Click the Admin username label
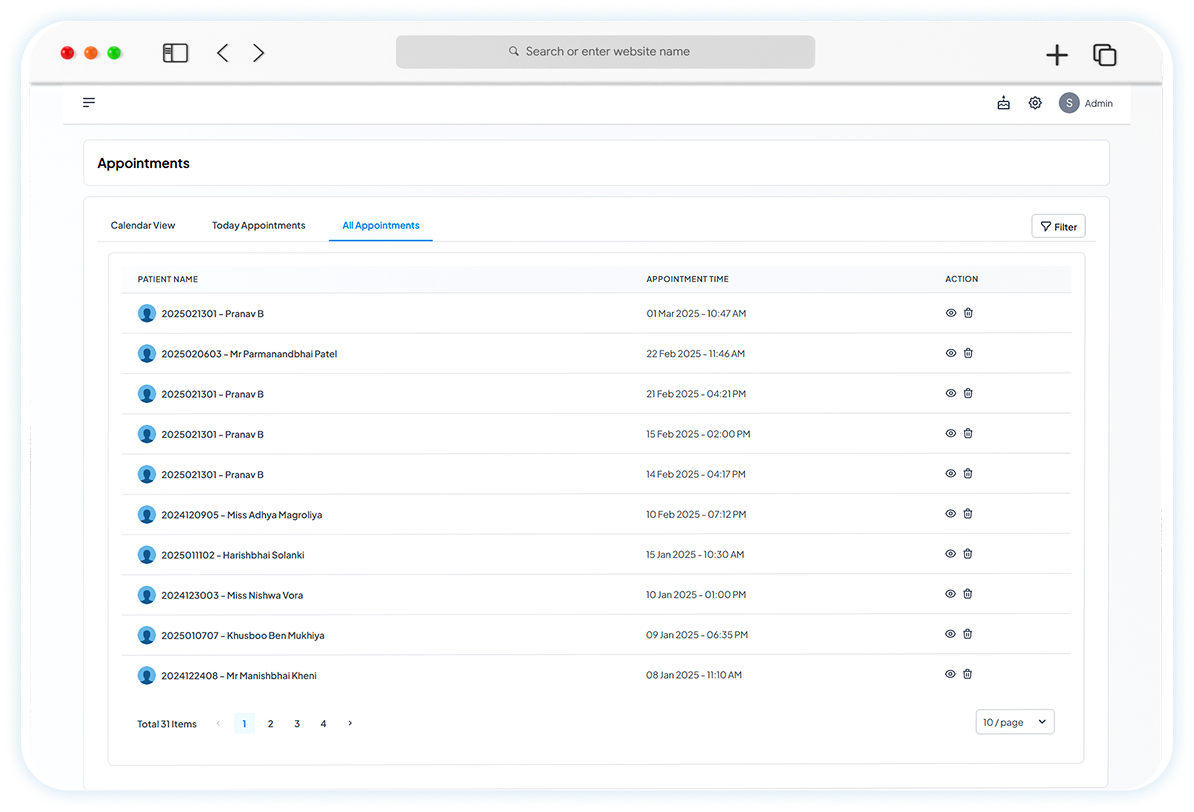 tap(1098, 104)
